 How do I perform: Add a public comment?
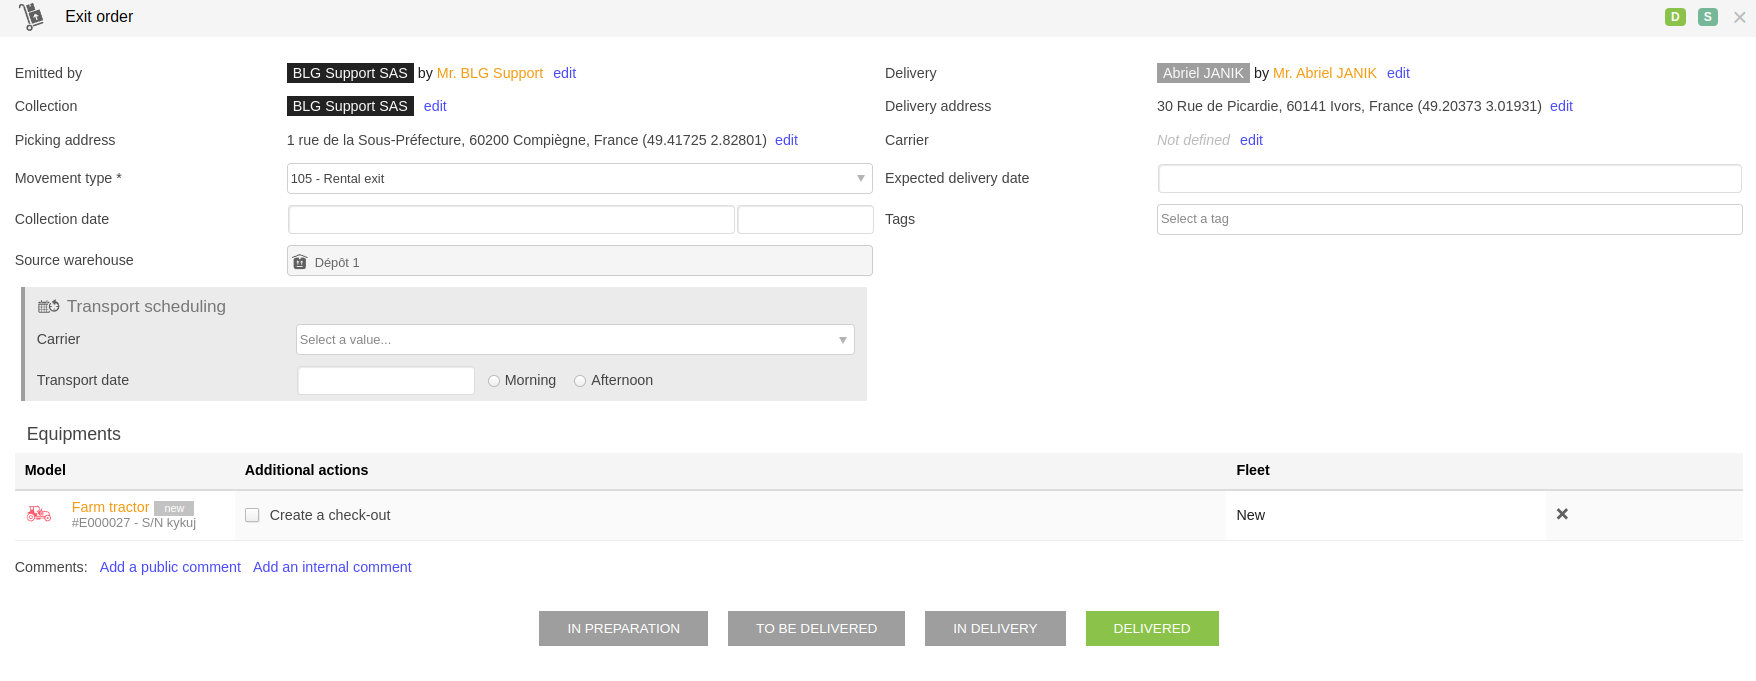[170, 567]
